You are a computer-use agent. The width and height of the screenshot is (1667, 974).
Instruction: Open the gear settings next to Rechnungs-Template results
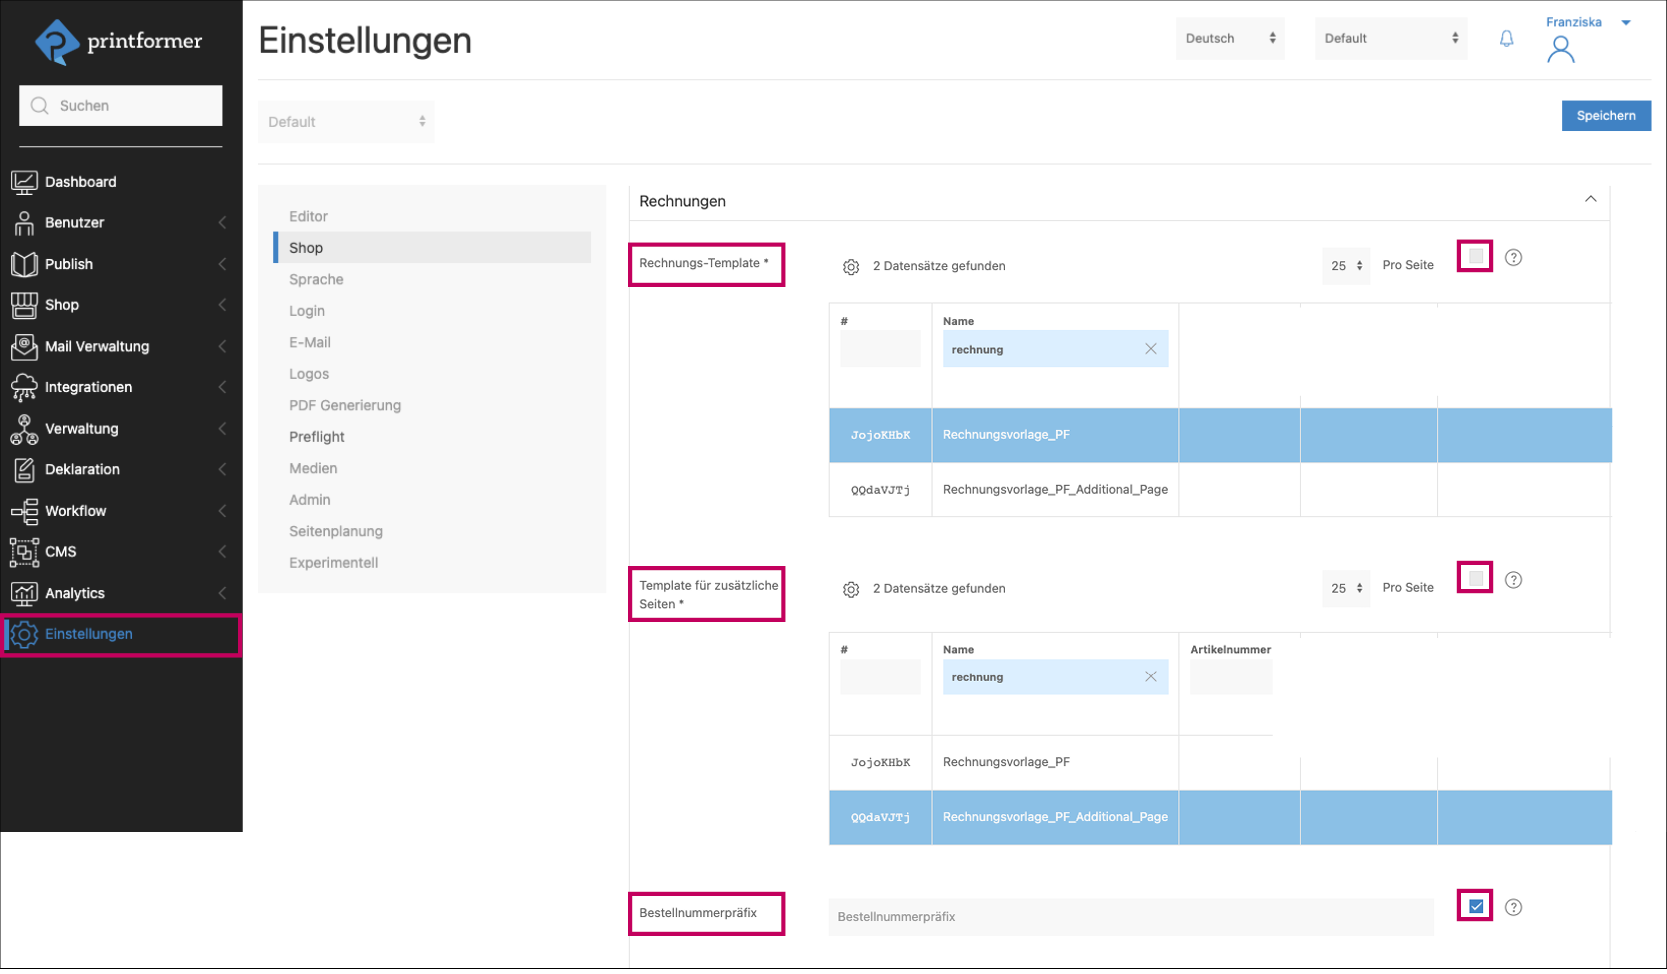click(x=851, y=266)
